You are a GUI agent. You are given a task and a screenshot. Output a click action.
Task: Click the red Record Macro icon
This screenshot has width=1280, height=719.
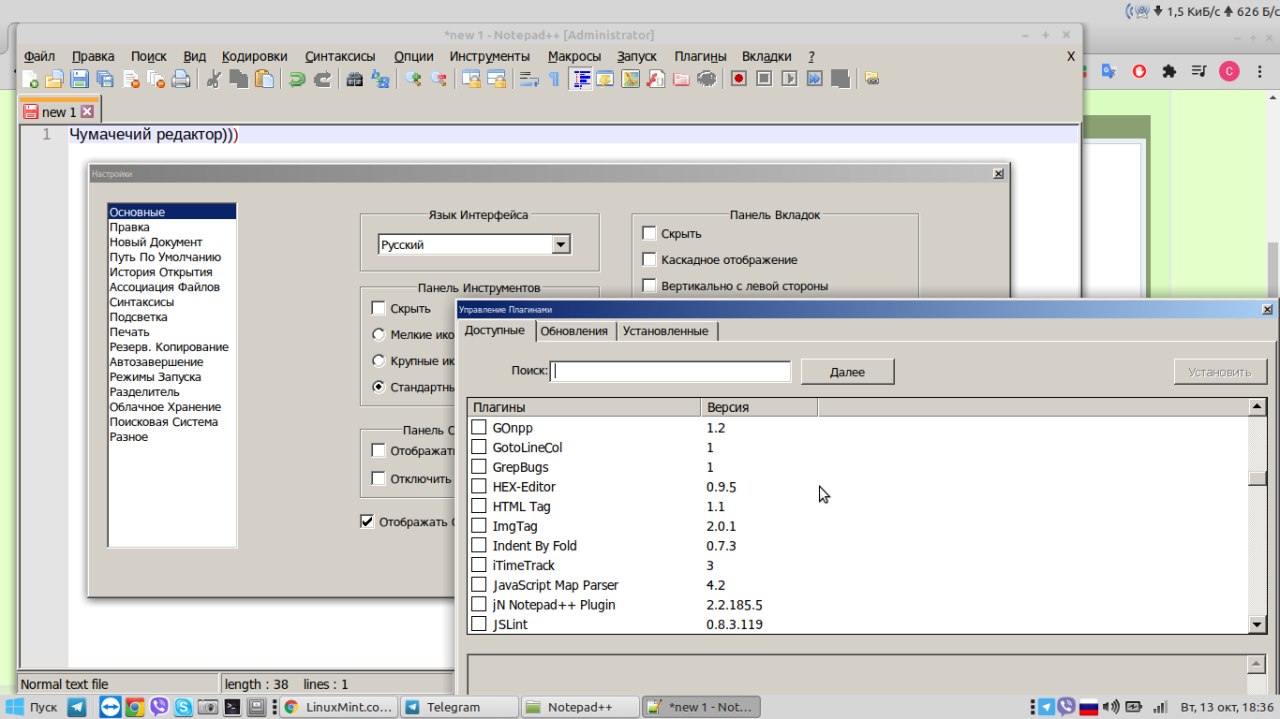click(738, 79)
